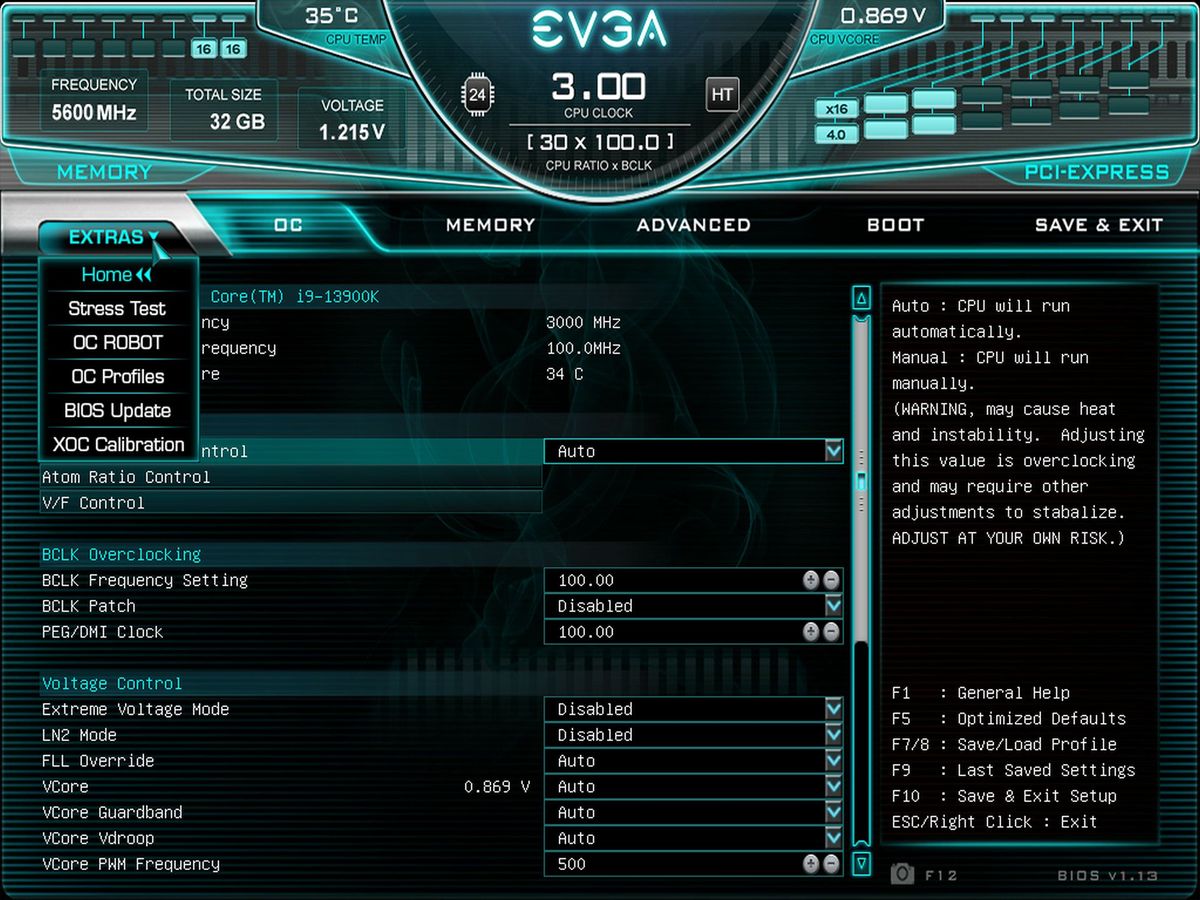Select XOC Calibration in EXTRAS menu
The height and width of the screenshot is (900, 1200).
tap(117, 444)
